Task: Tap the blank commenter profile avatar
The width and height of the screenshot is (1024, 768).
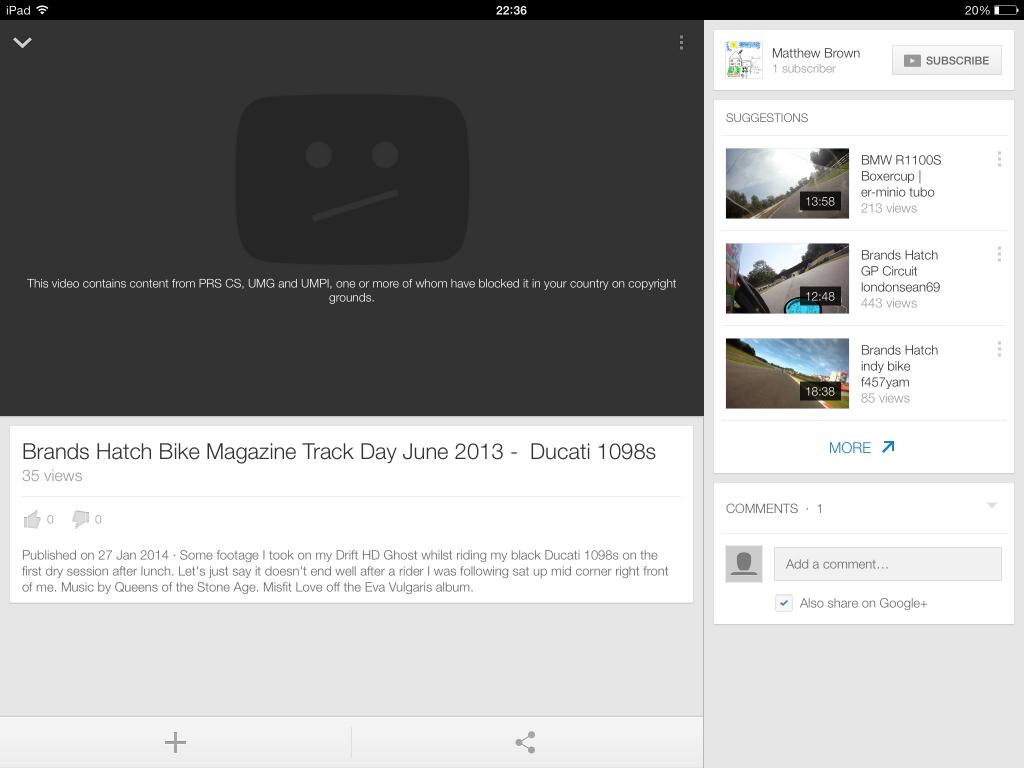Action: point(744,564)
